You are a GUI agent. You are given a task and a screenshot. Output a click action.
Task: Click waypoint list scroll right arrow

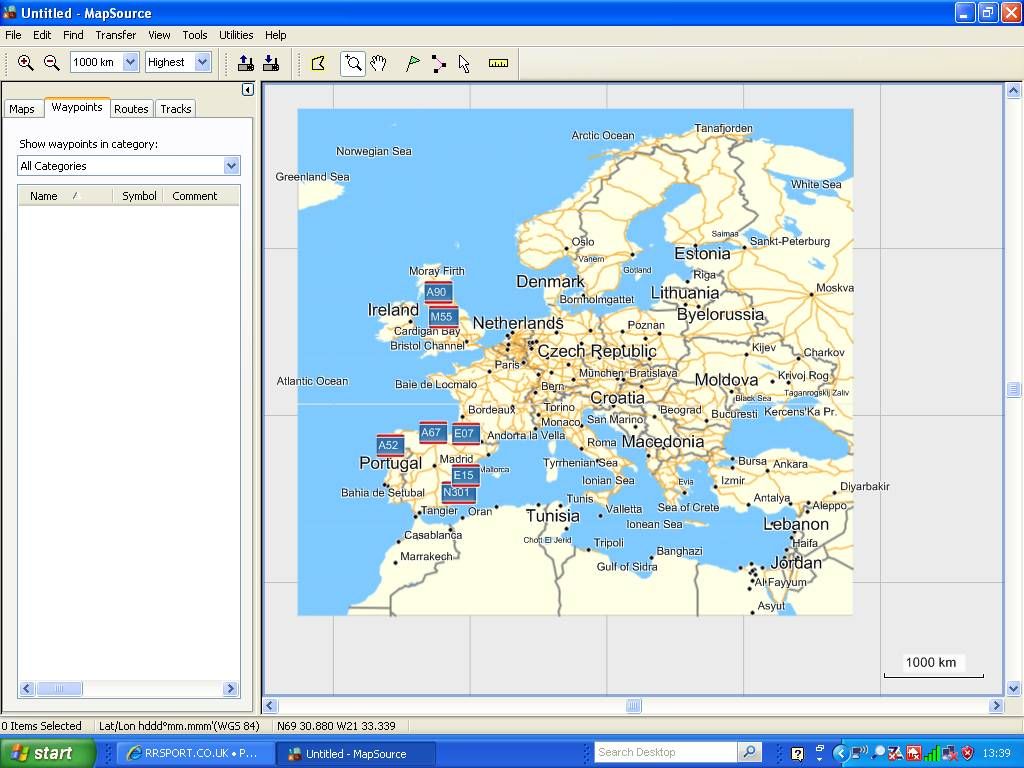[230, 688]
